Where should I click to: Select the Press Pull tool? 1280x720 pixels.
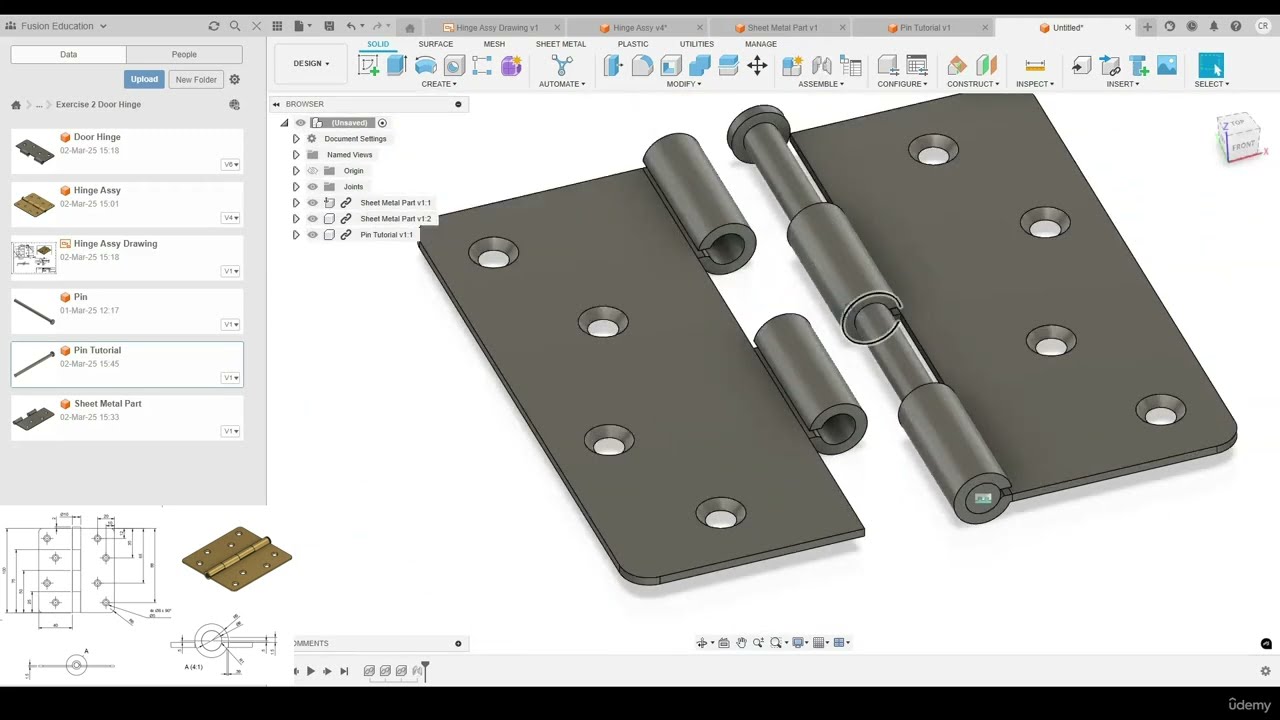coord(614,66)
